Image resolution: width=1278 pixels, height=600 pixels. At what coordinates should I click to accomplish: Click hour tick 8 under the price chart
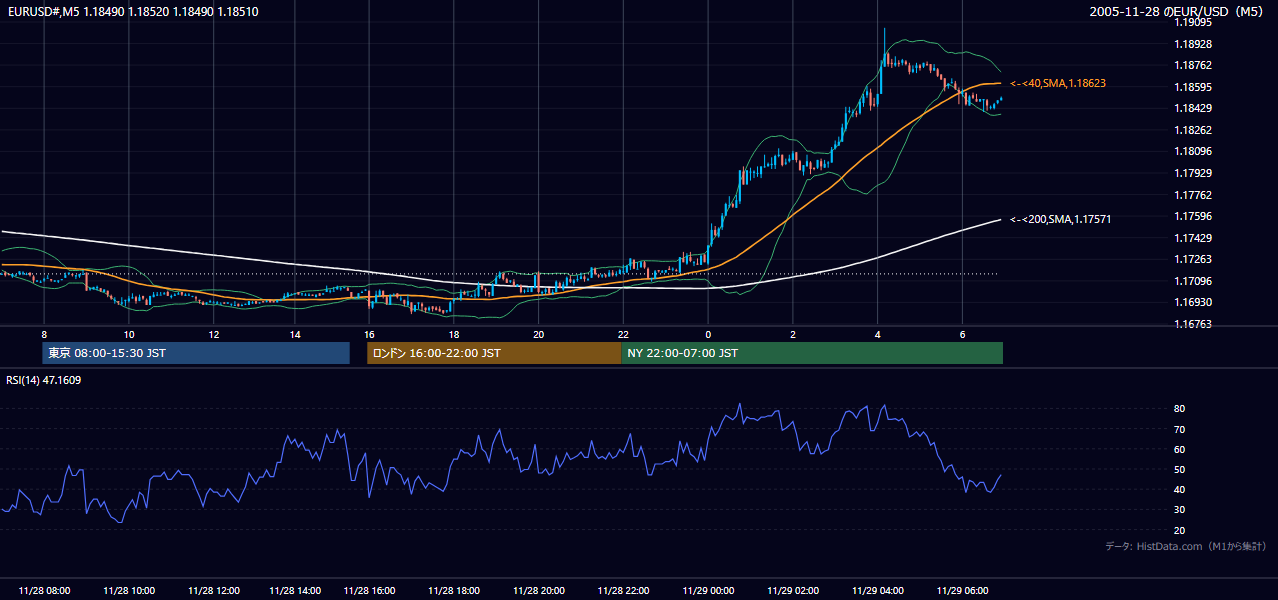[x=44, y=334]
